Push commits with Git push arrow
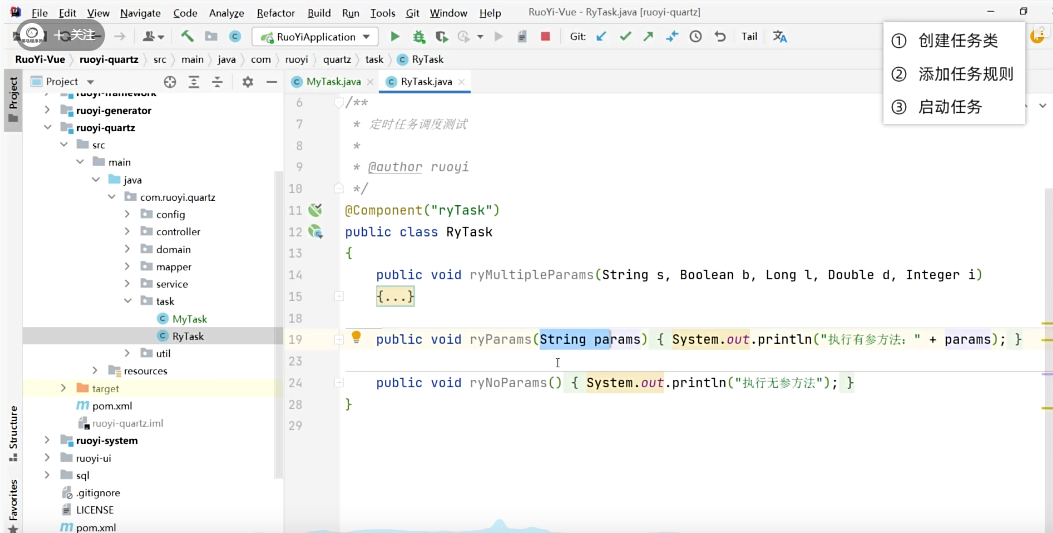The image size is (1053, 533). click(x=648, y=37)
